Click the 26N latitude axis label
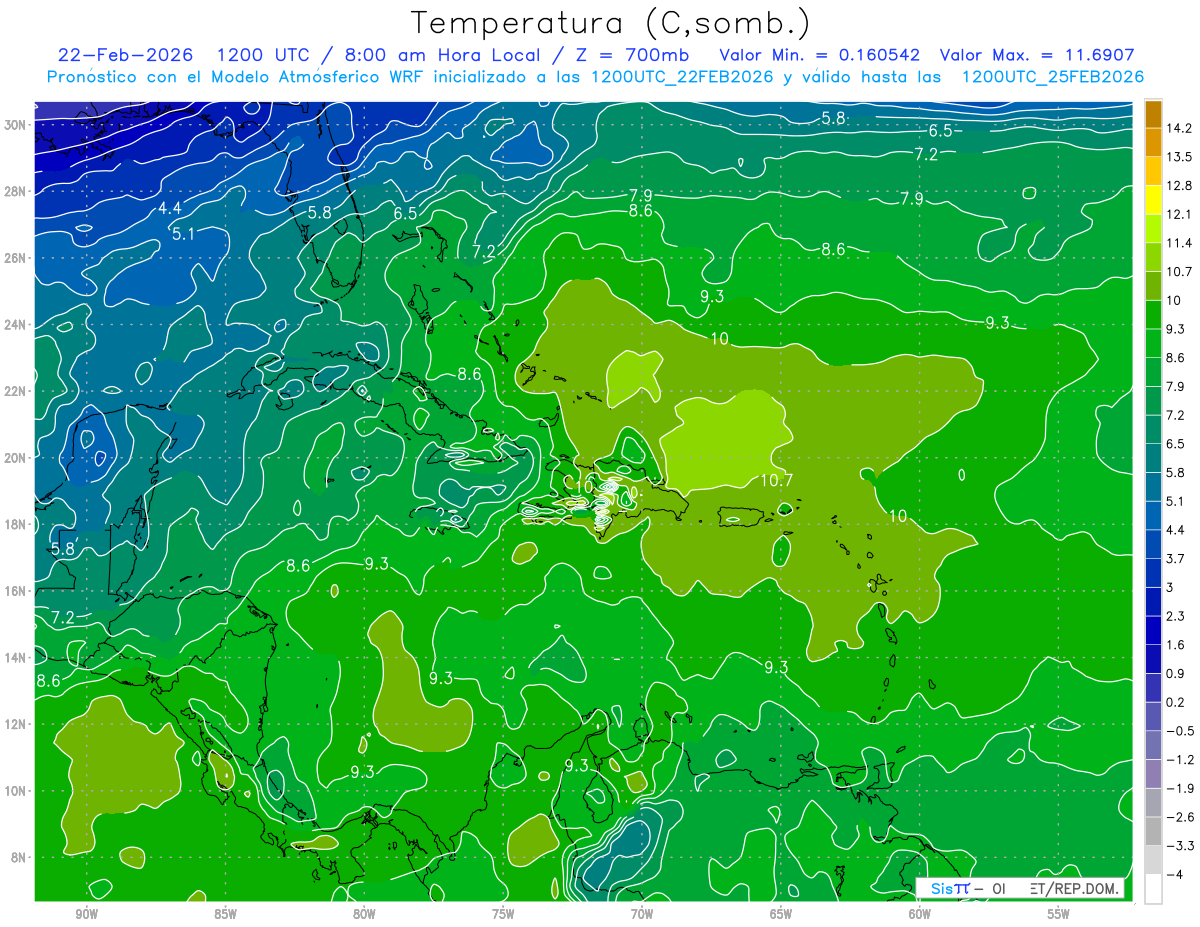 click(x=15, y=258)
